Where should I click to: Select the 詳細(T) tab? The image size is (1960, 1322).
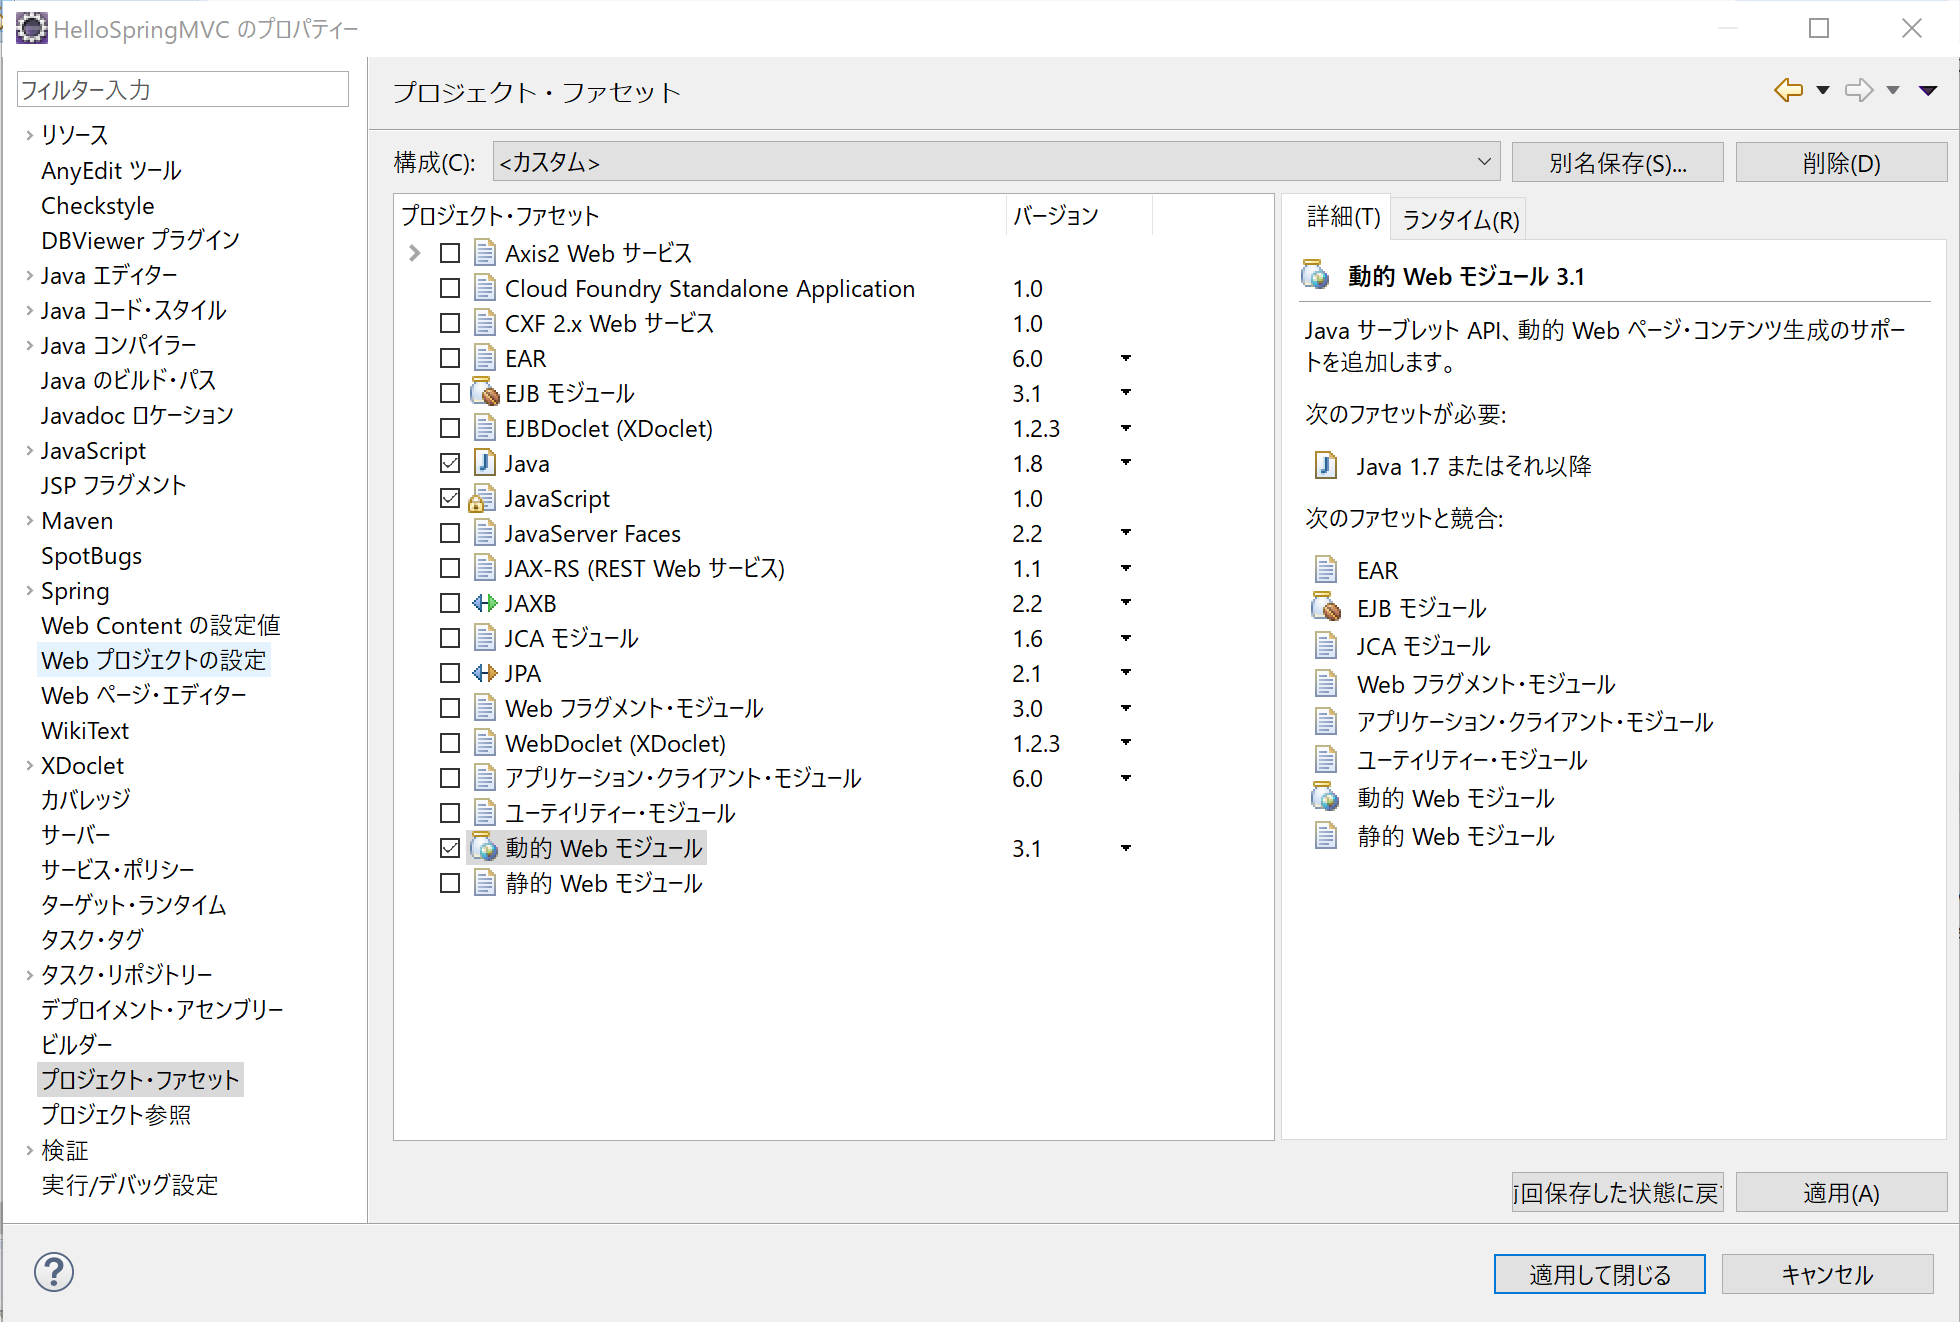pyautogui.click(x=1343, y=217)
